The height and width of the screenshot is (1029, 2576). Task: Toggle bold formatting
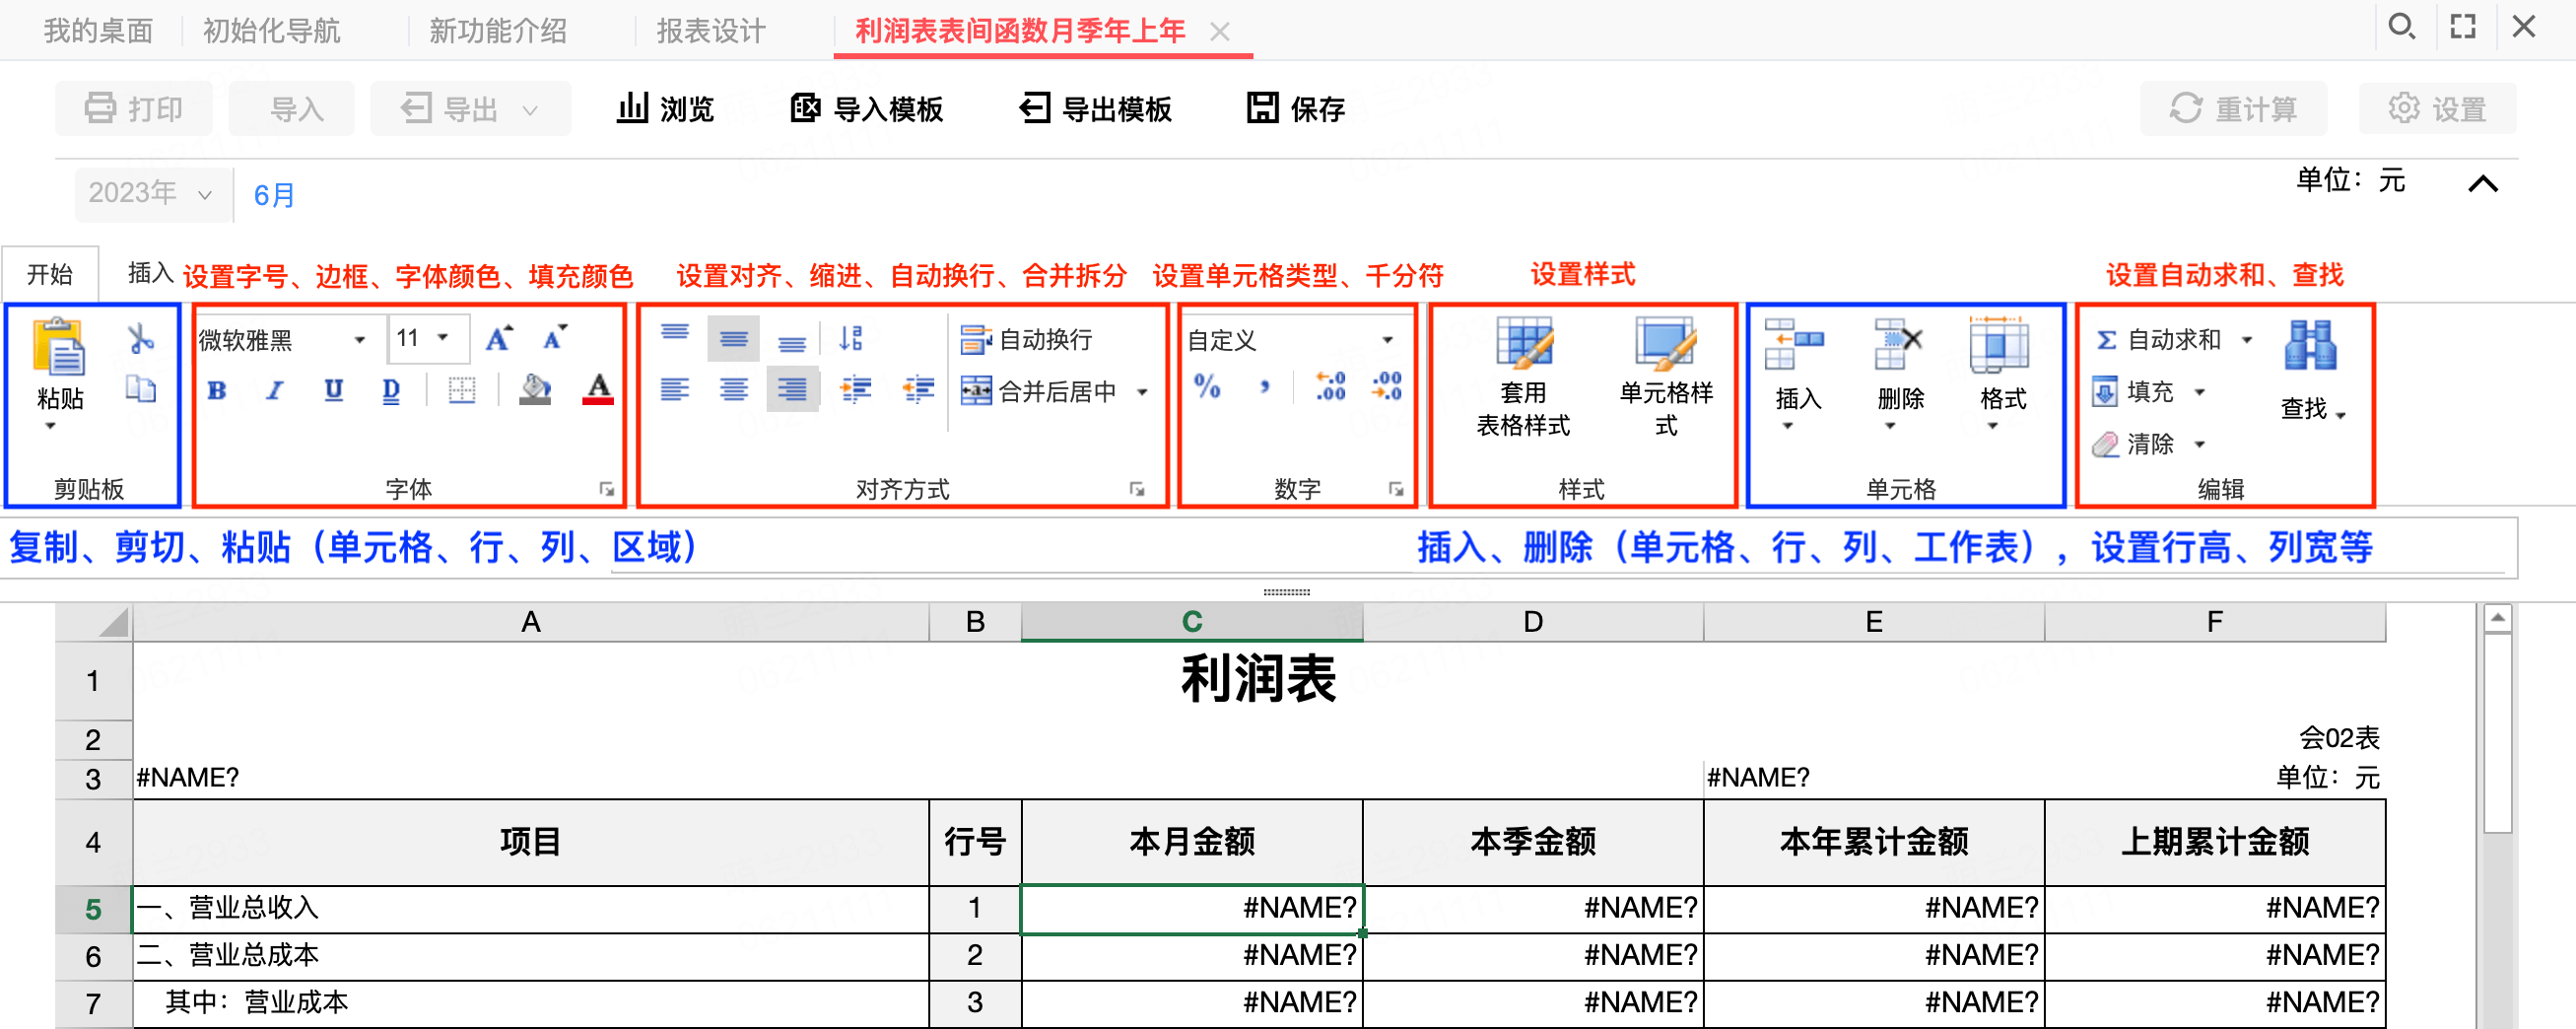[x=217, y=390]
